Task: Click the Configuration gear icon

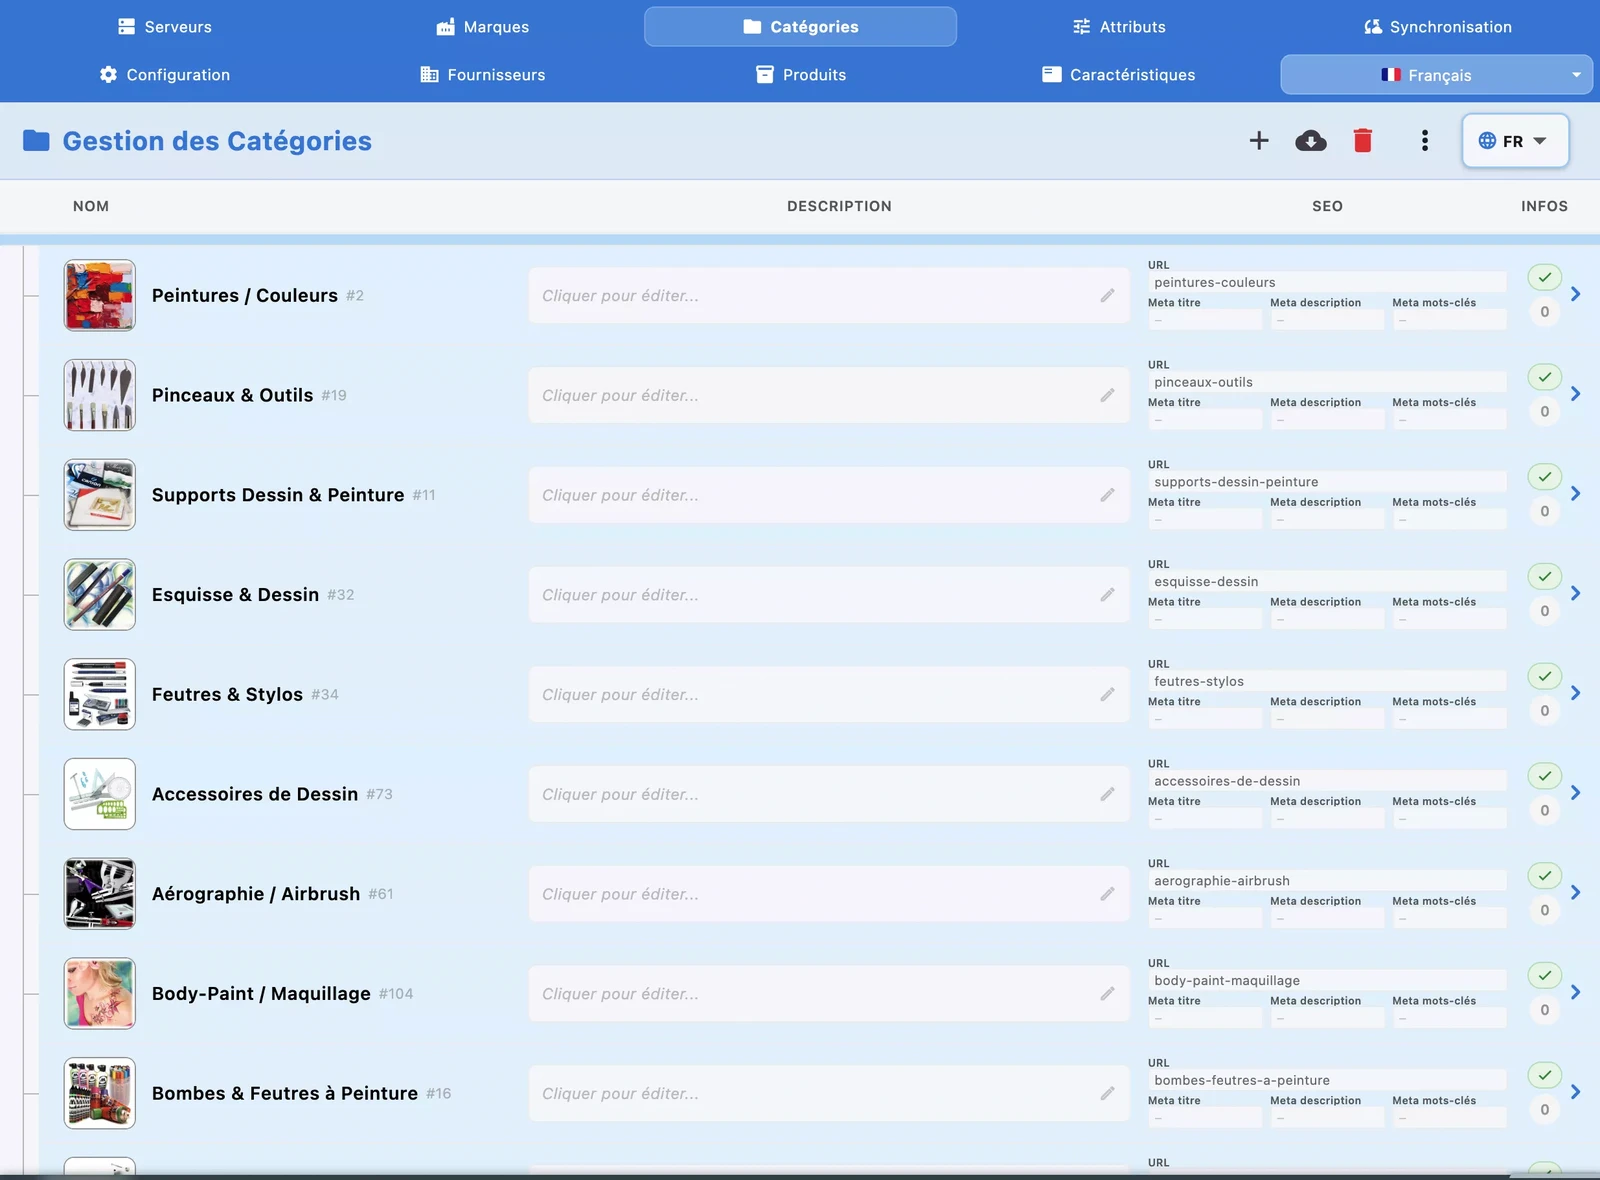Action: 108,75
